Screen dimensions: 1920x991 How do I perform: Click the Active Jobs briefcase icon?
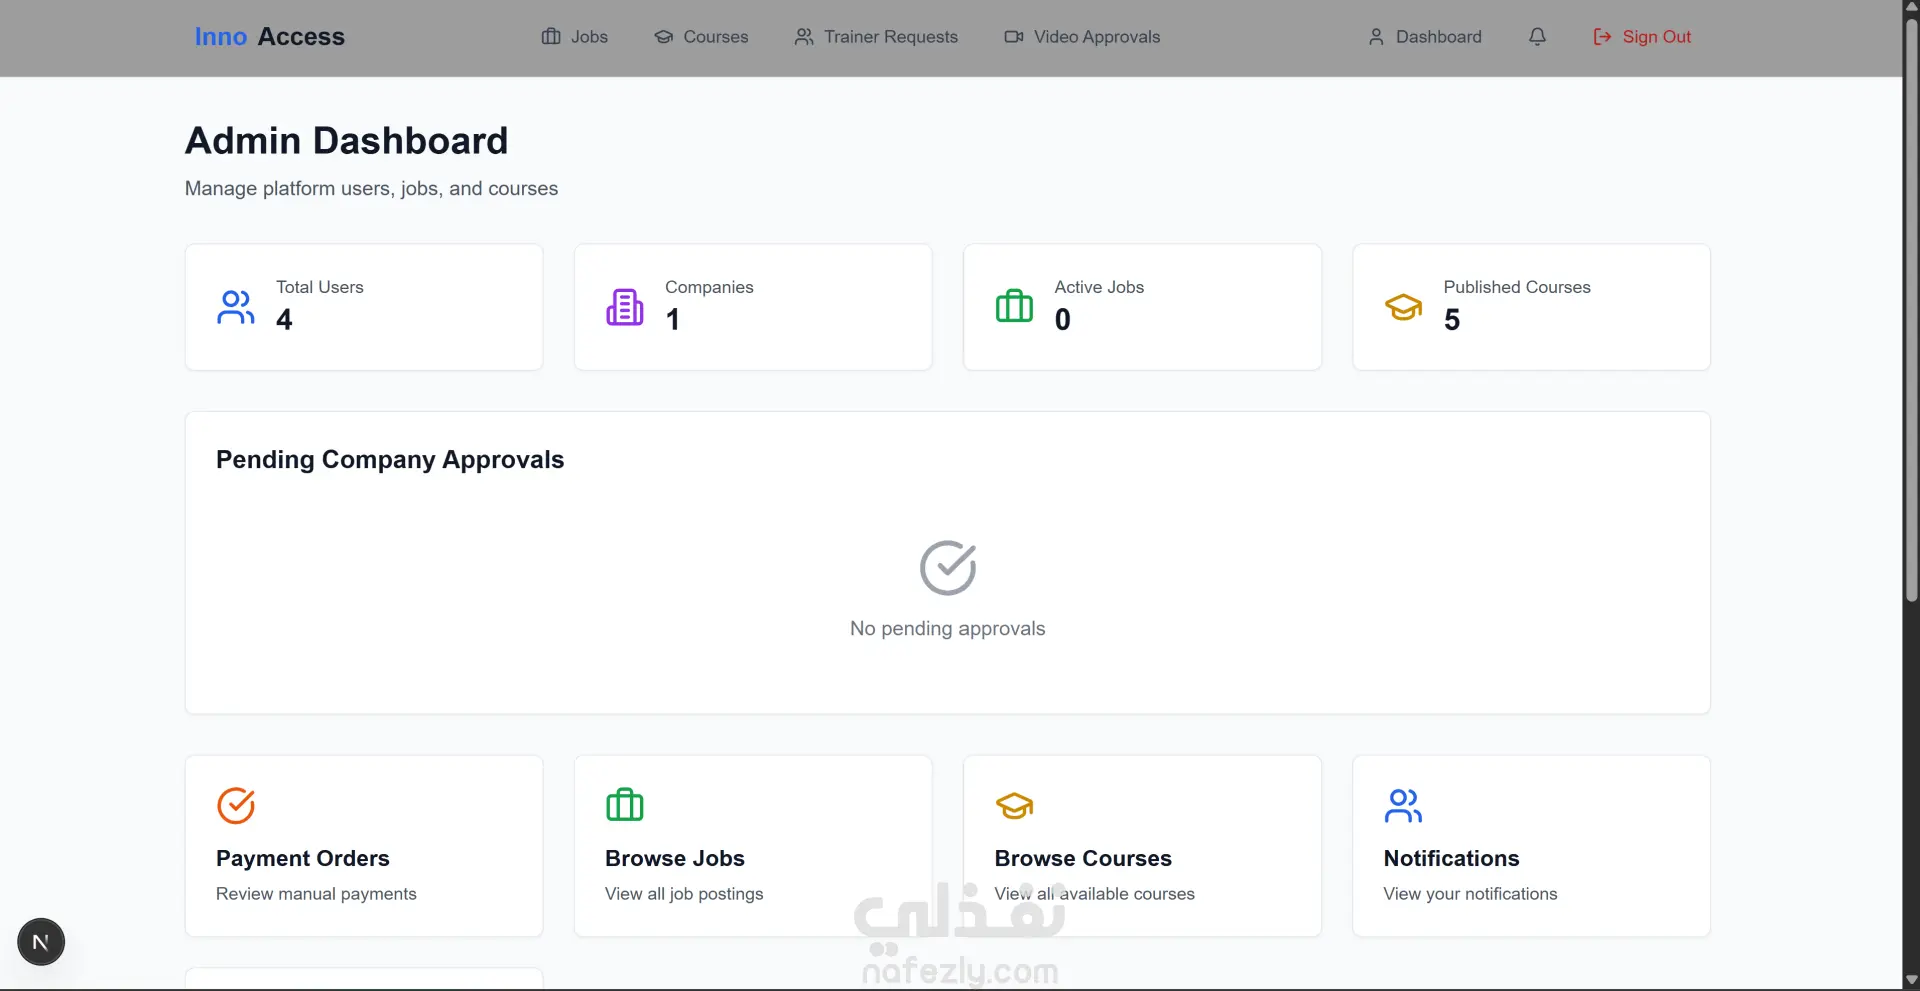pos(1014,307)
